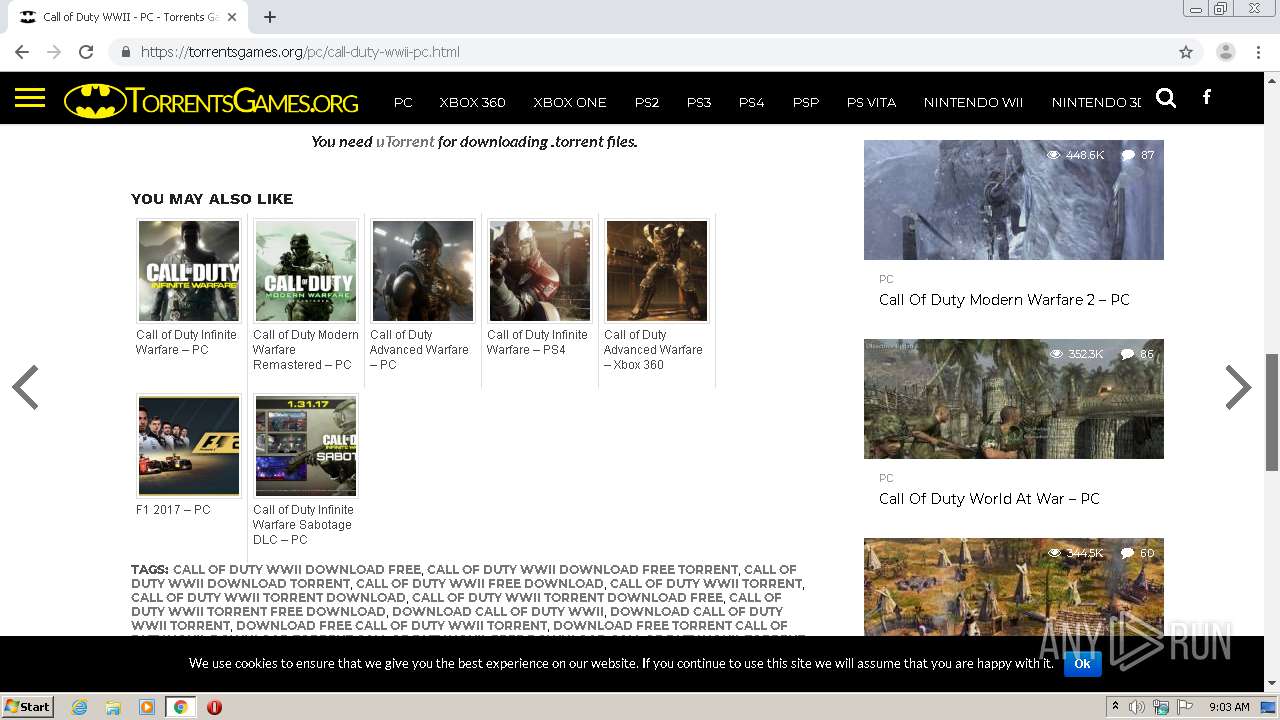Open Call Of Duty World At War – PC link
Screen dimensions: 1280x720
coord(989,499)
